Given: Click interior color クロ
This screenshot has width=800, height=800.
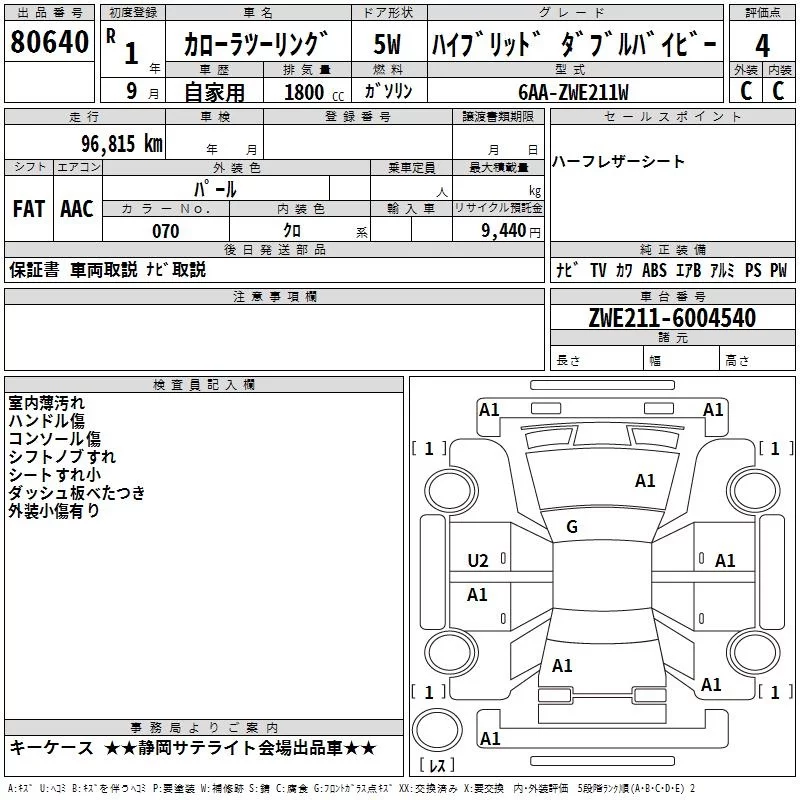Looking at the screenshot, I should pyautogui.click(x=292, y=231).
